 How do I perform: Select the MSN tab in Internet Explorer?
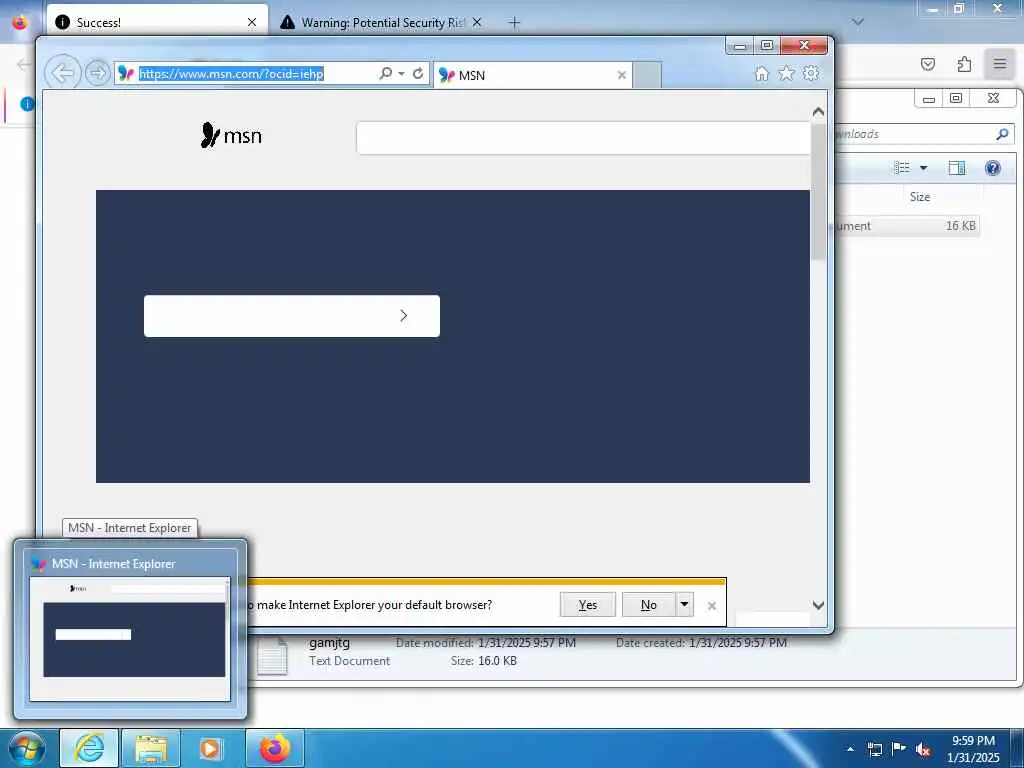coord(532,75)
